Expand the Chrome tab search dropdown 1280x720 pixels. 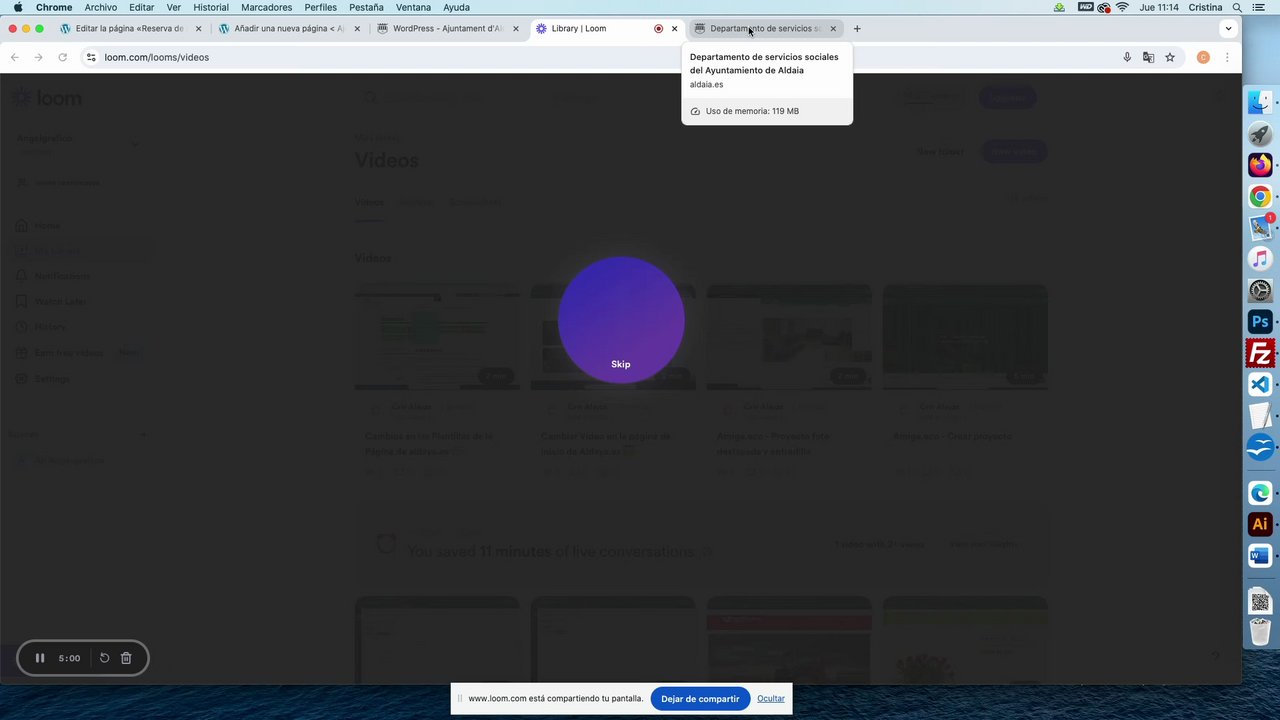point(1228,29)
